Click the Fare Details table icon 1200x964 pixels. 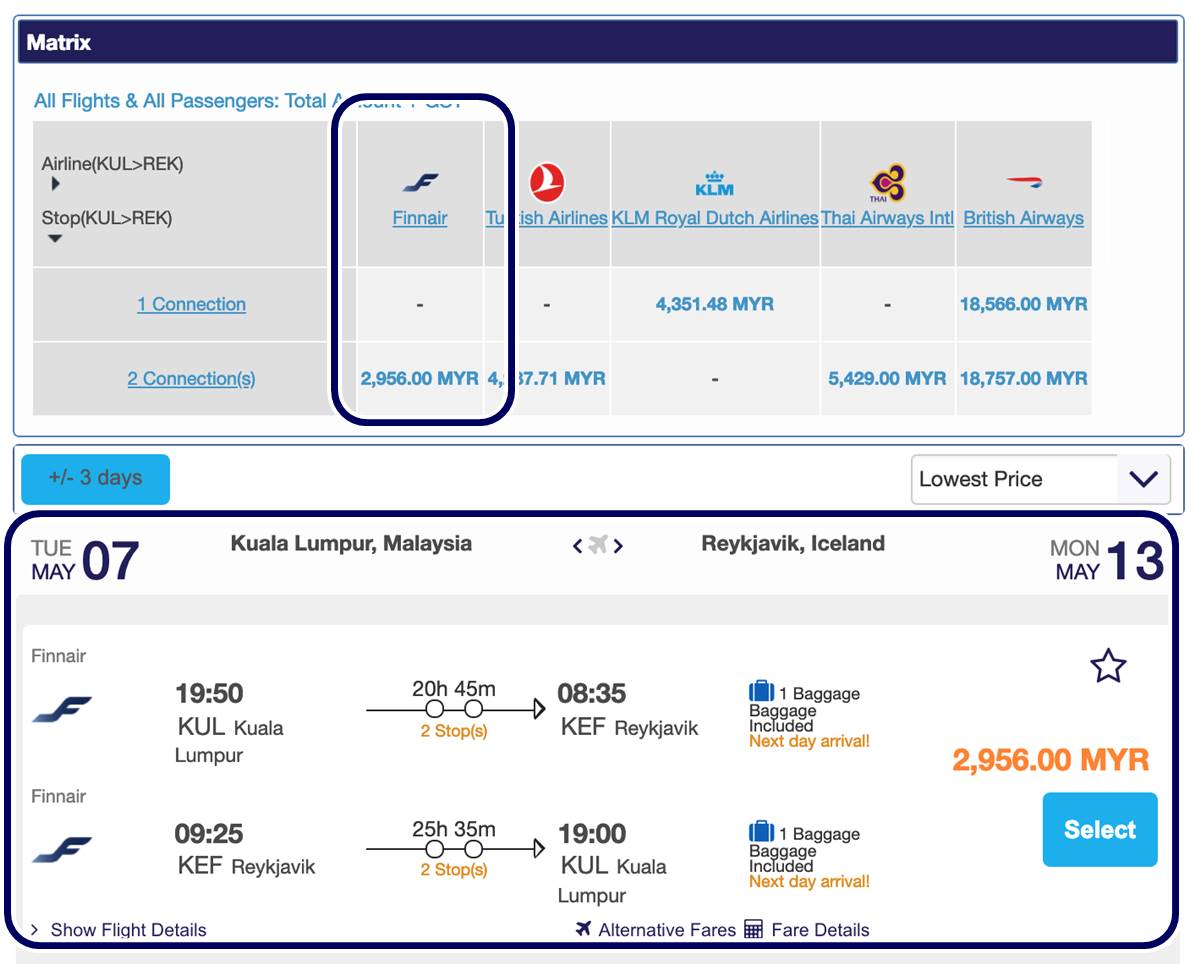click(754, 930)
